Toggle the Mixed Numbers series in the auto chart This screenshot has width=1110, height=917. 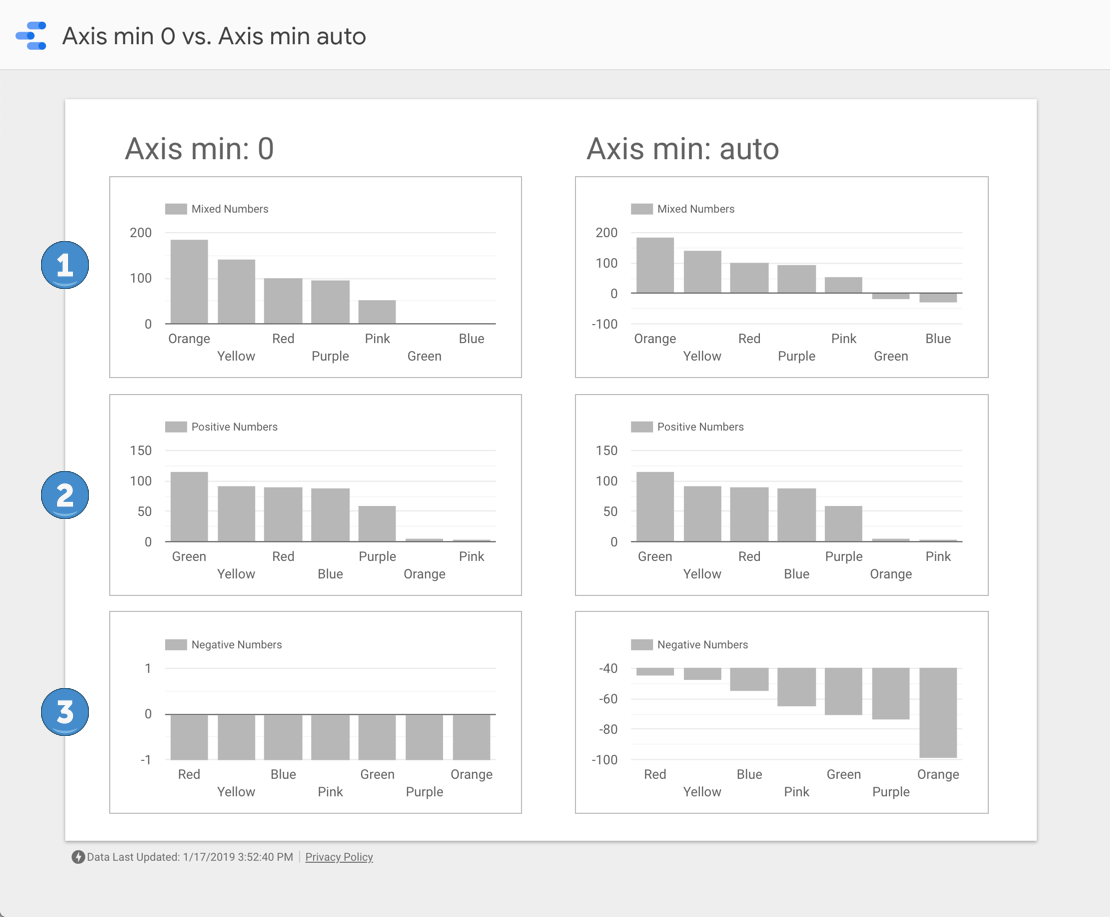pos(642,209)
